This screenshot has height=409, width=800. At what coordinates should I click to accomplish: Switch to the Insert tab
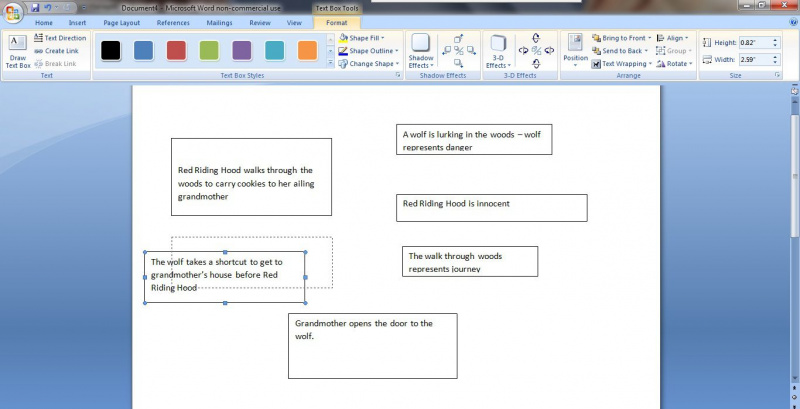pos(78,23)
